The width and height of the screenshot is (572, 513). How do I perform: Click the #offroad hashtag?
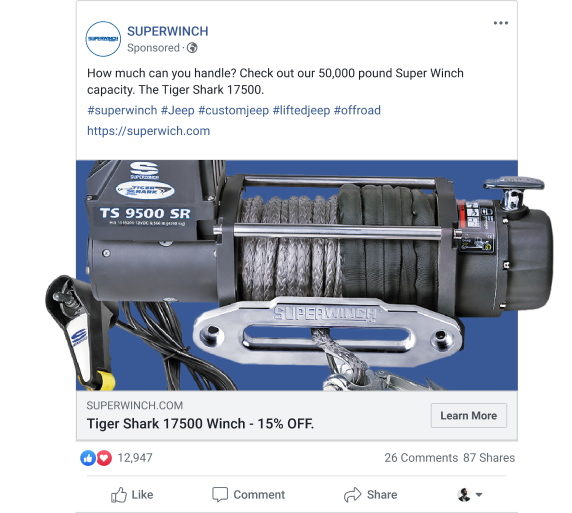357,110
